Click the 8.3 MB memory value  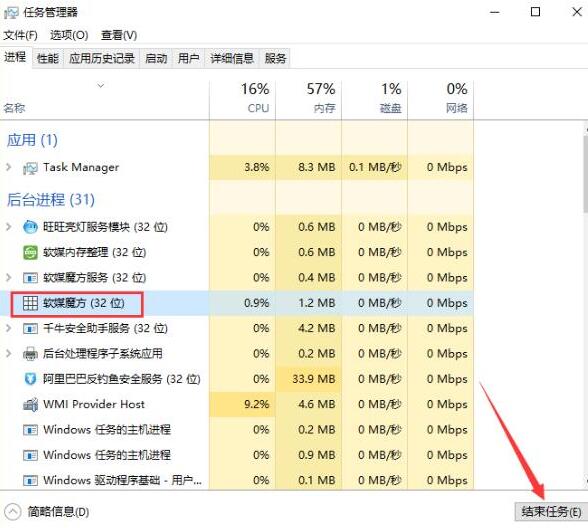[316, 167]
